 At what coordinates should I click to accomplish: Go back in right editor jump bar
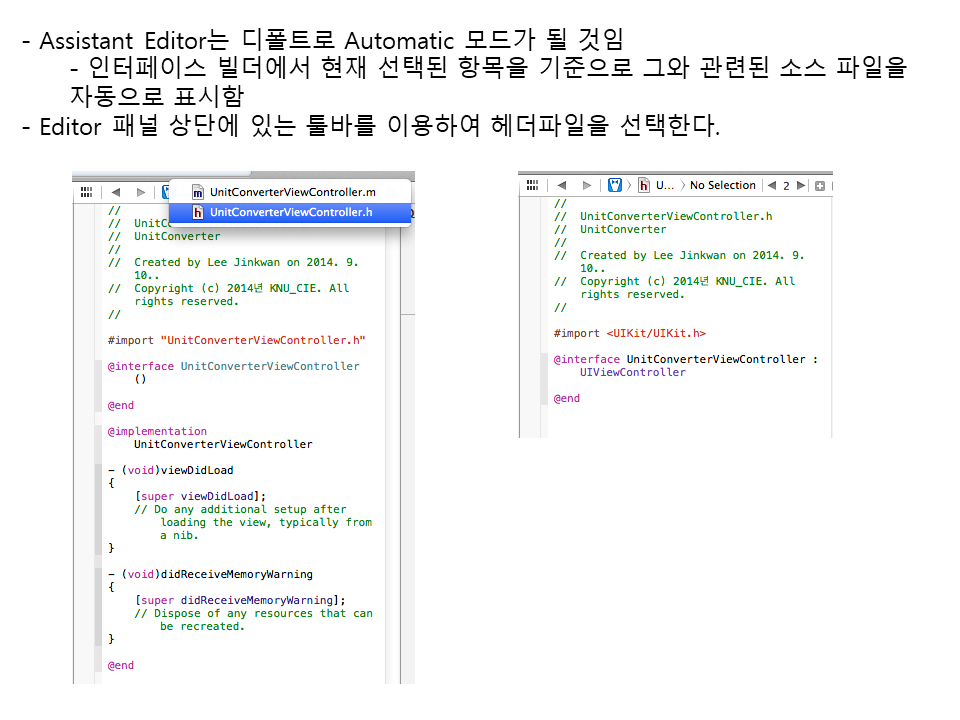tap(562, 186)
